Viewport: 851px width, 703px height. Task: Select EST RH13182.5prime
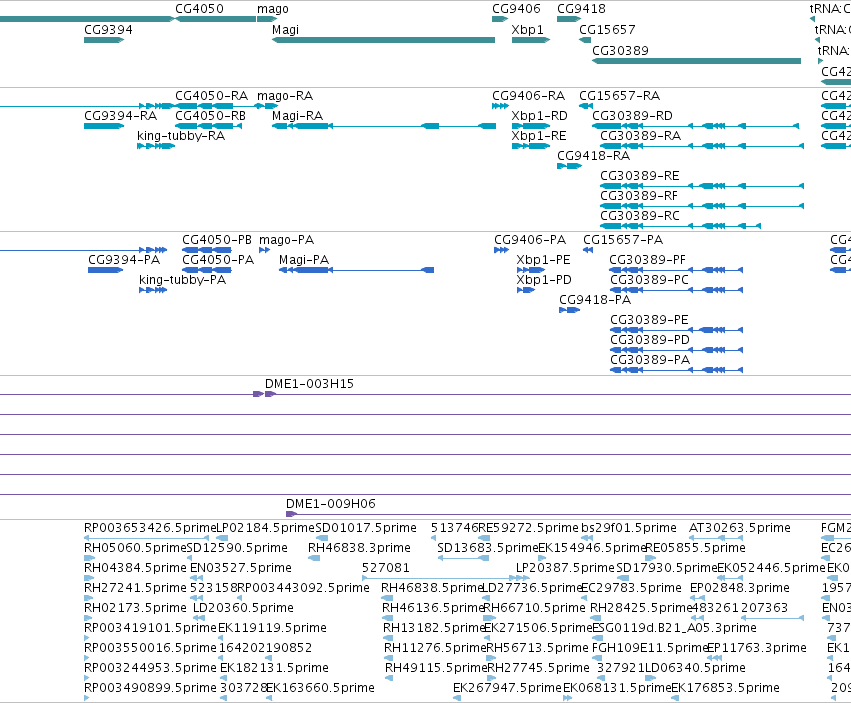click(x=433, y=628)
